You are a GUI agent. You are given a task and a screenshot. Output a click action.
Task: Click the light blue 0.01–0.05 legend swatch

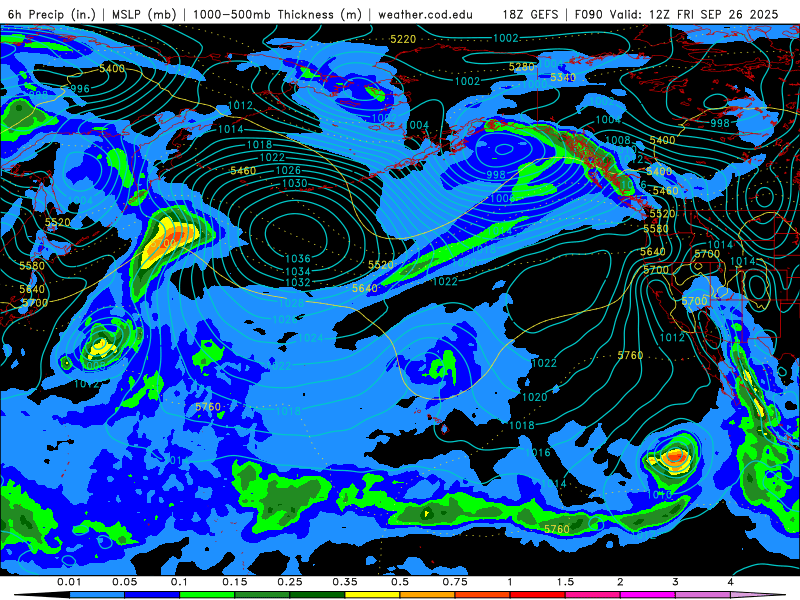click(97, 595)
